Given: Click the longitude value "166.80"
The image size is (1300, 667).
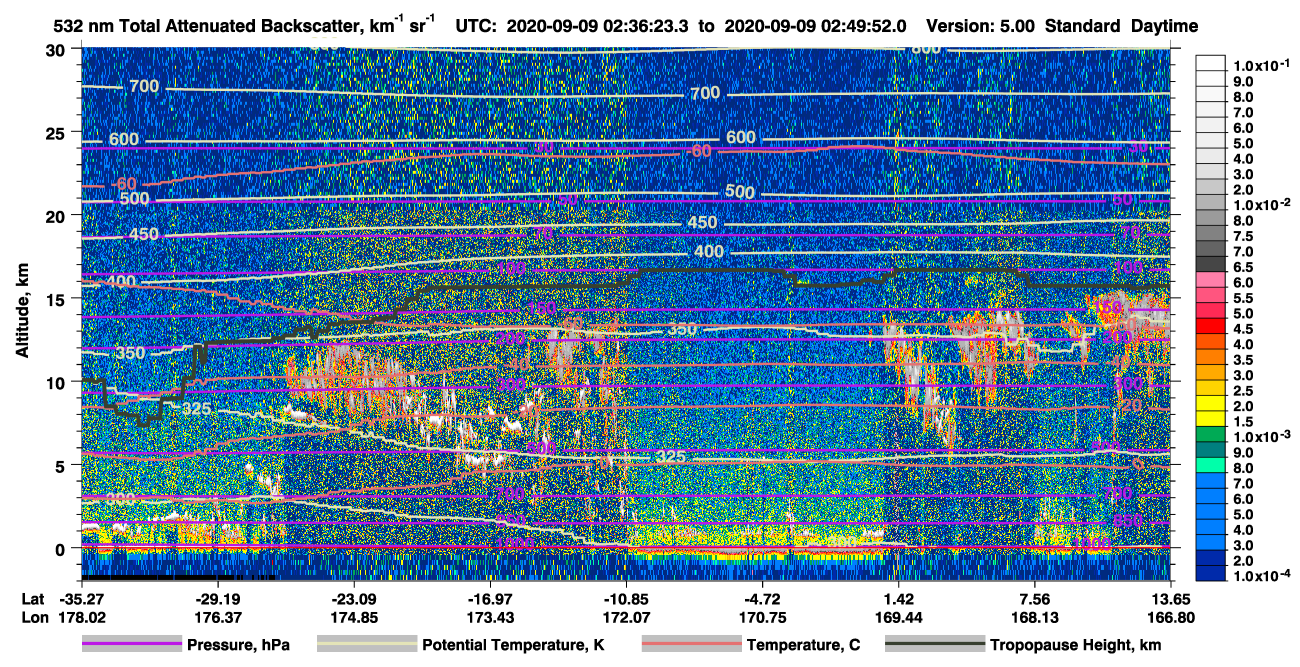Looking at the screenshot, I should click(1171, 617).
